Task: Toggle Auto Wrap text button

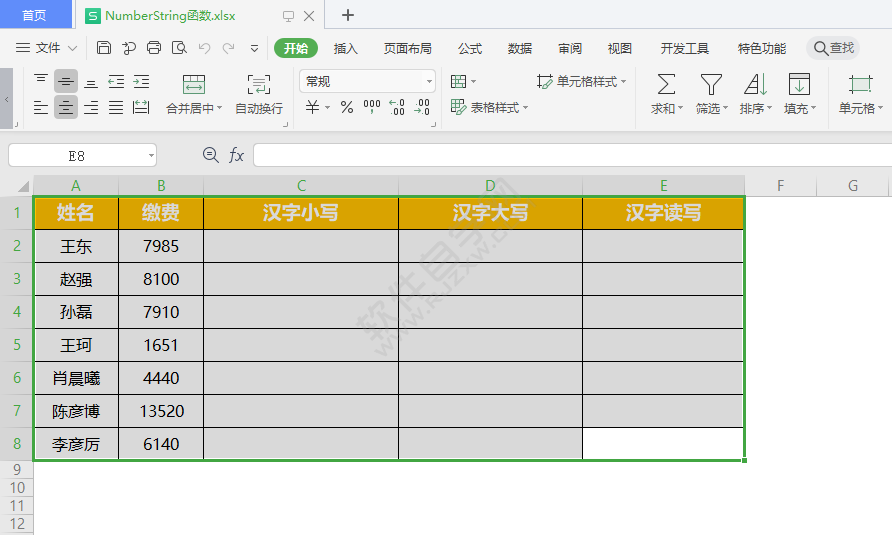Action: pos(259,94)
